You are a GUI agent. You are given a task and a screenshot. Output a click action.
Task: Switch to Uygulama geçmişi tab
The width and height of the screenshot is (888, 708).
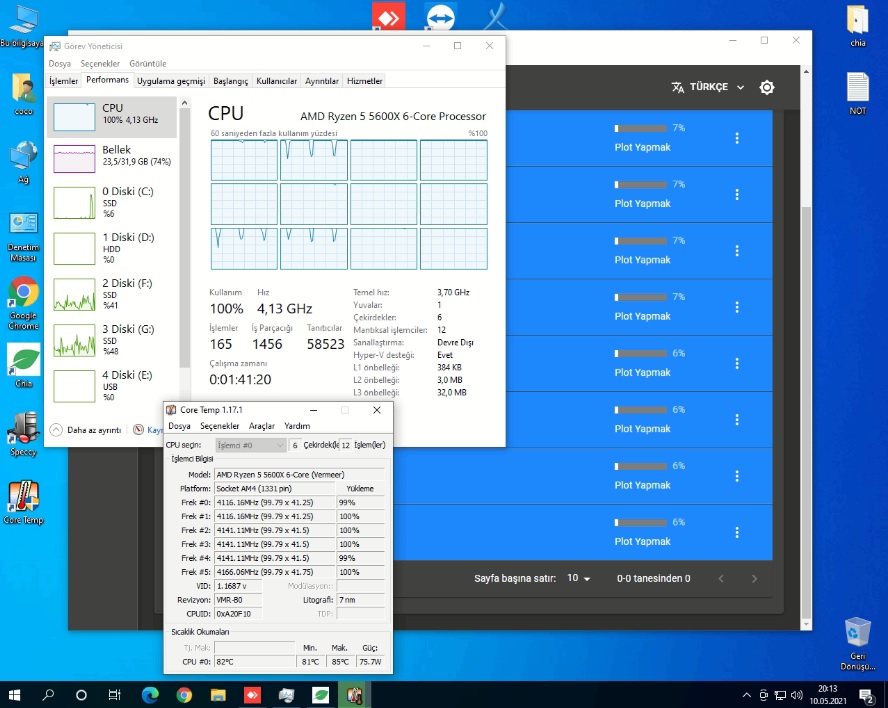(171, 81)
